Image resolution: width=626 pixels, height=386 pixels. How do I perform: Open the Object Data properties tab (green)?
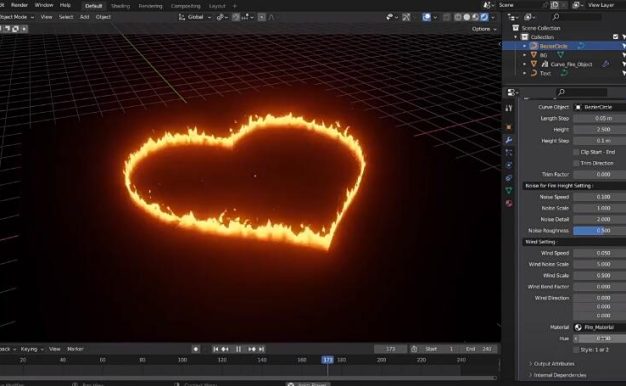pyautogui.click(x=509, y=190)
